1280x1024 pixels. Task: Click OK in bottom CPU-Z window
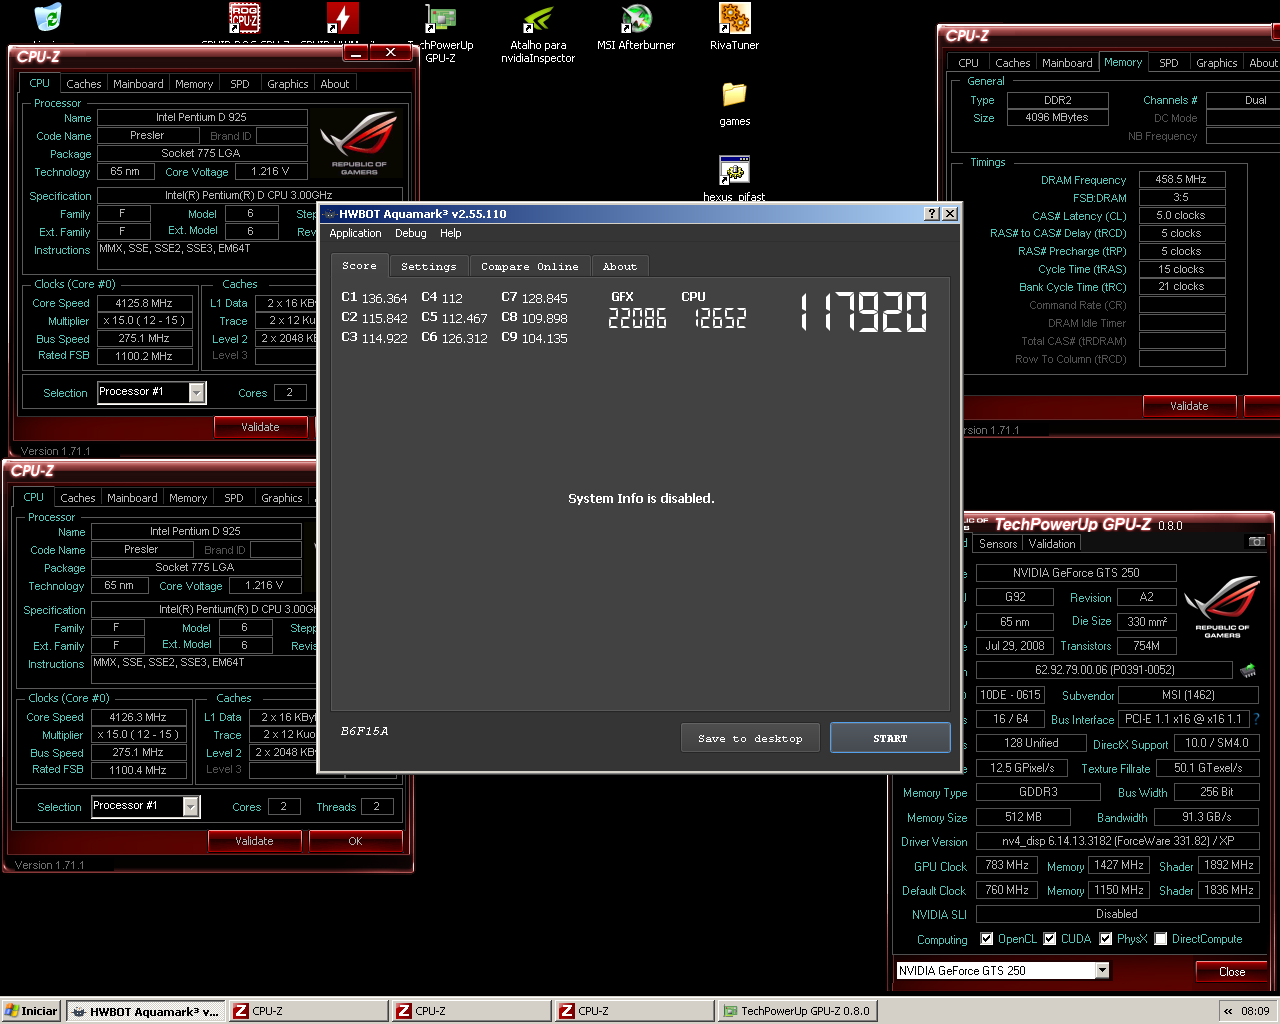355,841
